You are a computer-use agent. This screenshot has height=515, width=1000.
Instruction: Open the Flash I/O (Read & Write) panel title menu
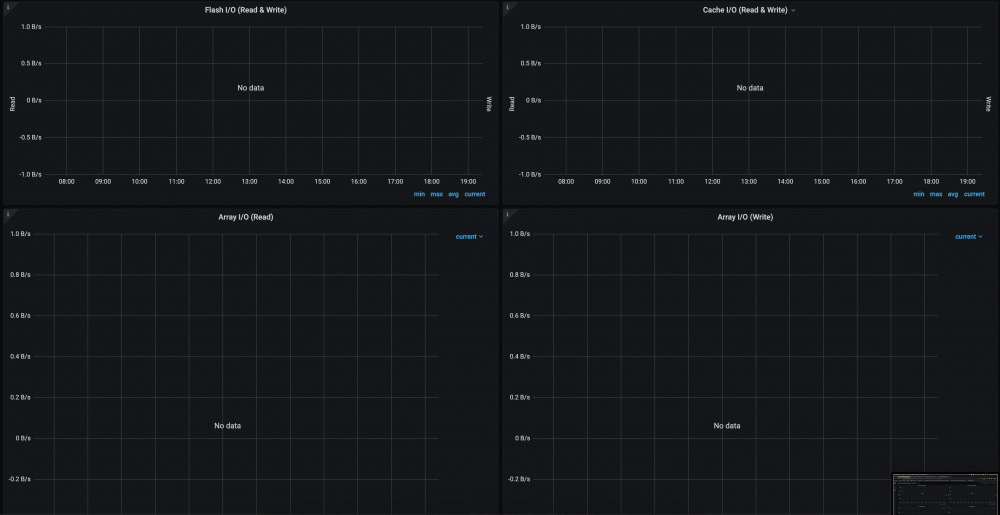tap(246, 10)
